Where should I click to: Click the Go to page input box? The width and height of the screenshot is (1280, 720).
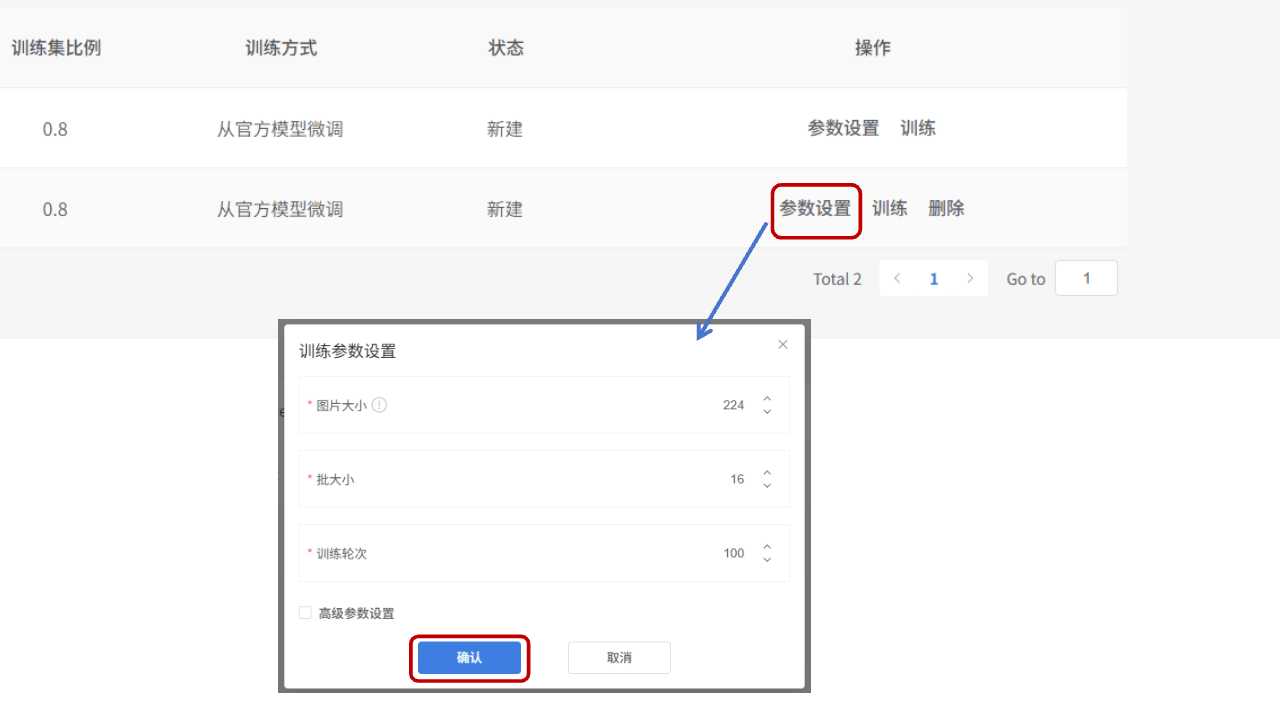click(x=1086, y=279)
